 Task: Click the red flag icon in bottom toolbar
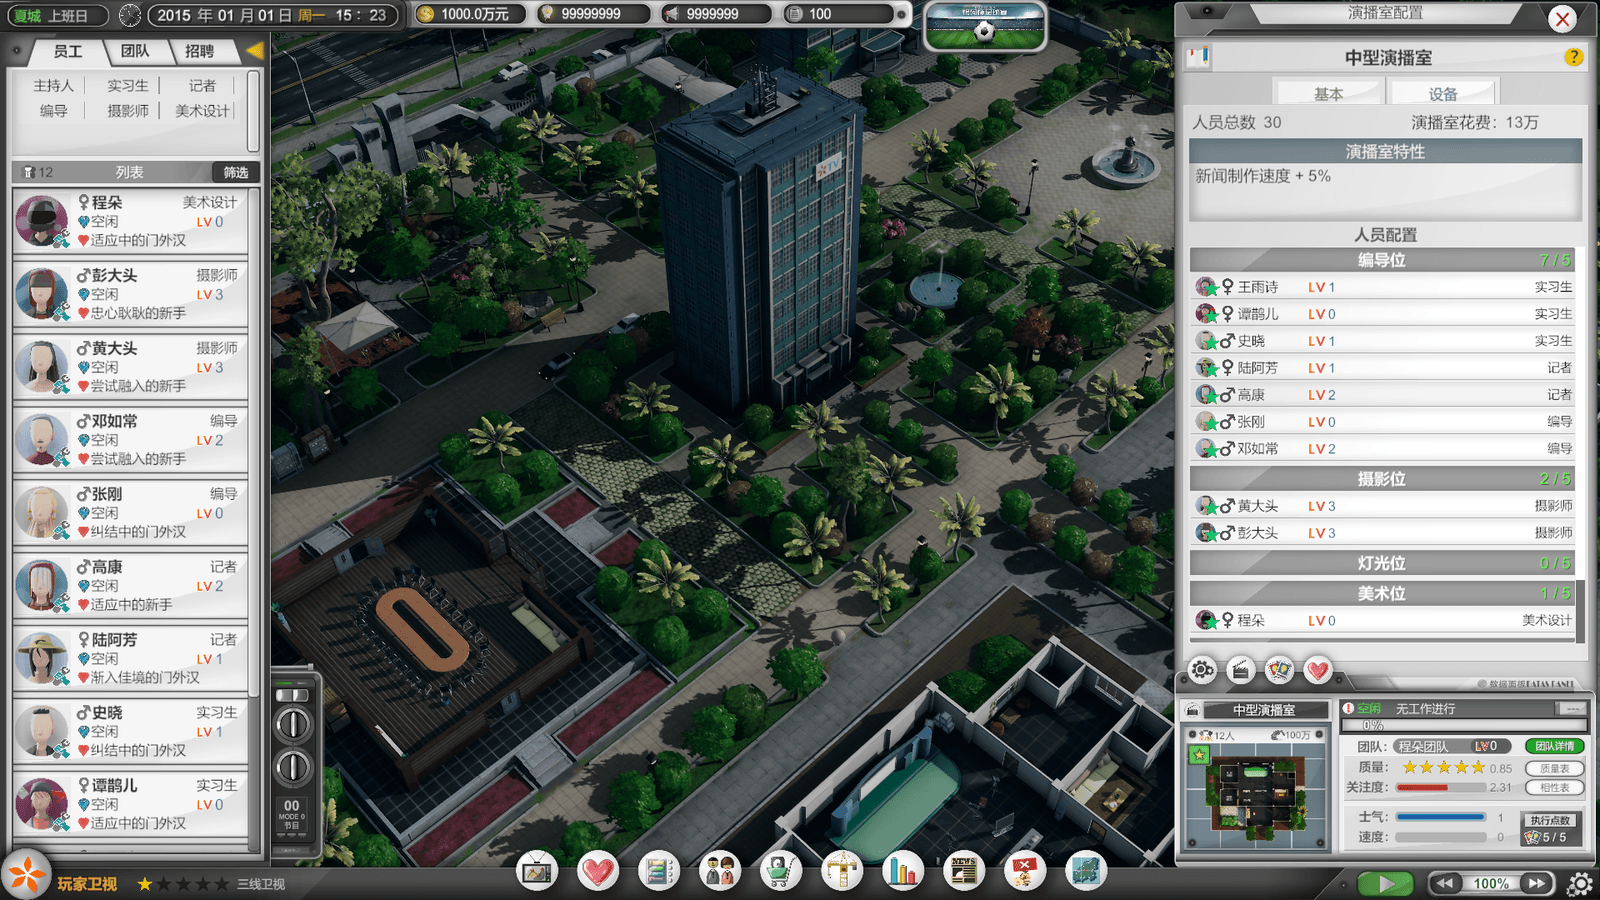(x=1024, y=872)
